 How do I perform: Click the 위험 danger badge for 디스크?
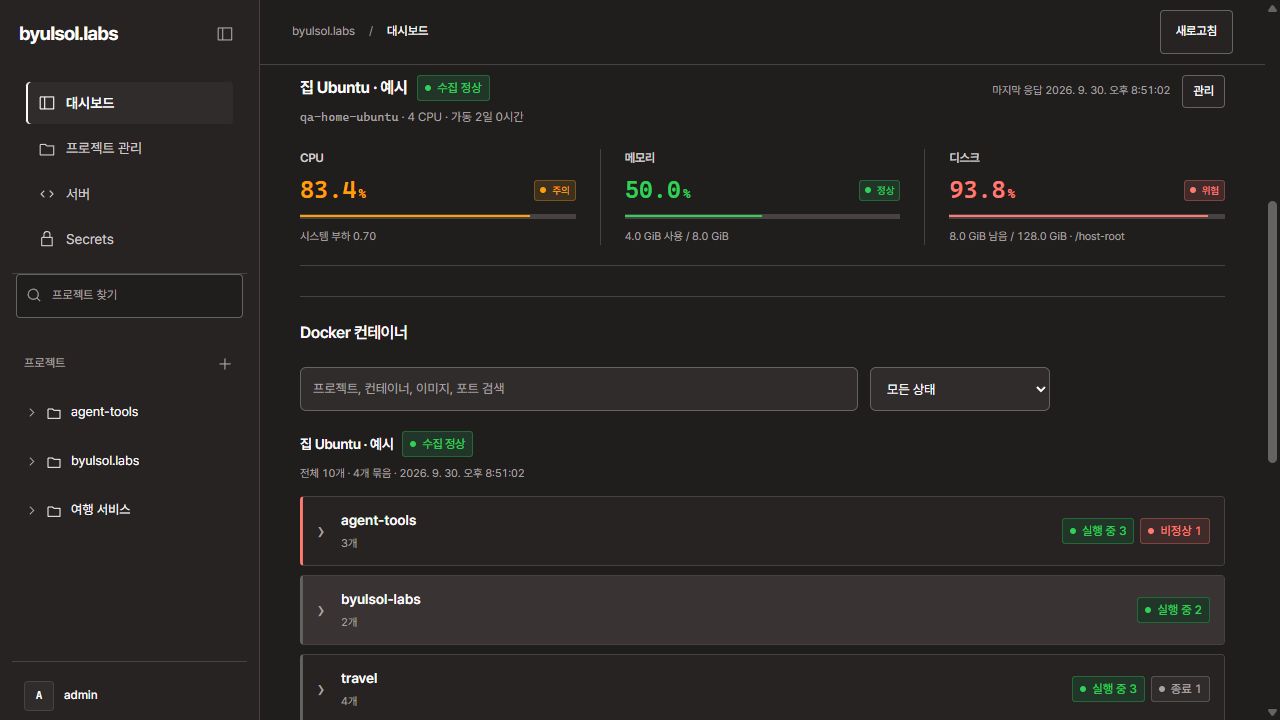1204,190
